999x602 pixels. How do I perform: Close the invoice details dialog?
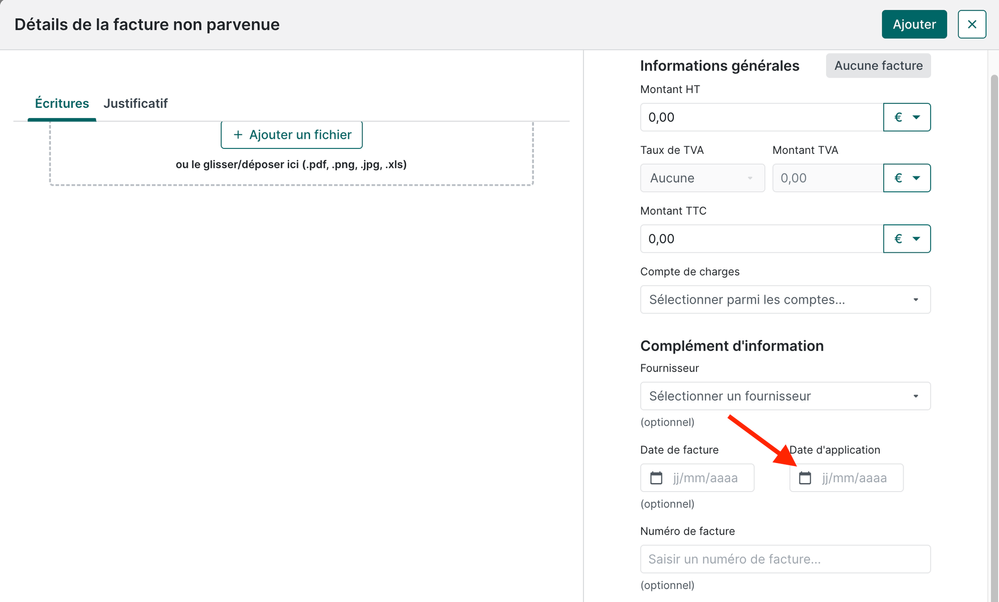pos(971,25)
